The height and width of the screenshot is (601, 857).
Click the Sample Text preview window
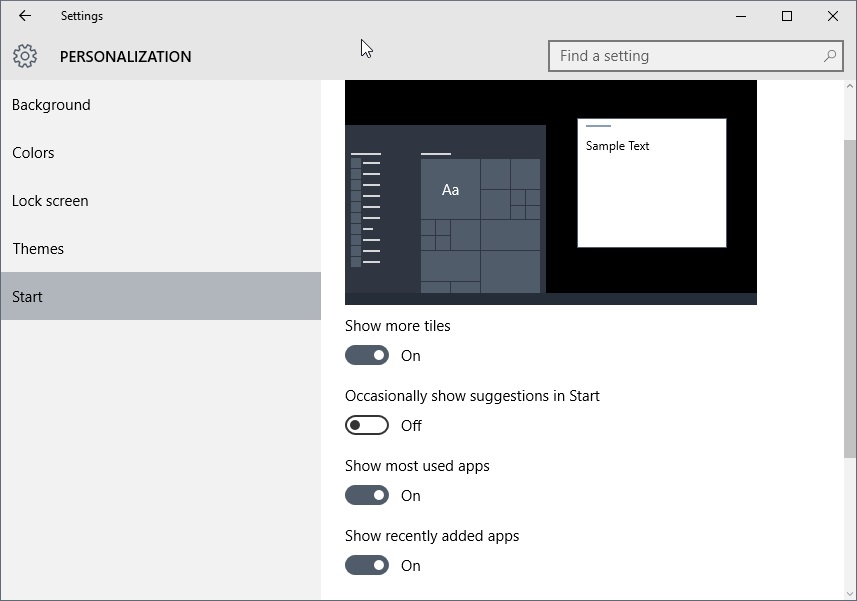[x=652, y=183]
